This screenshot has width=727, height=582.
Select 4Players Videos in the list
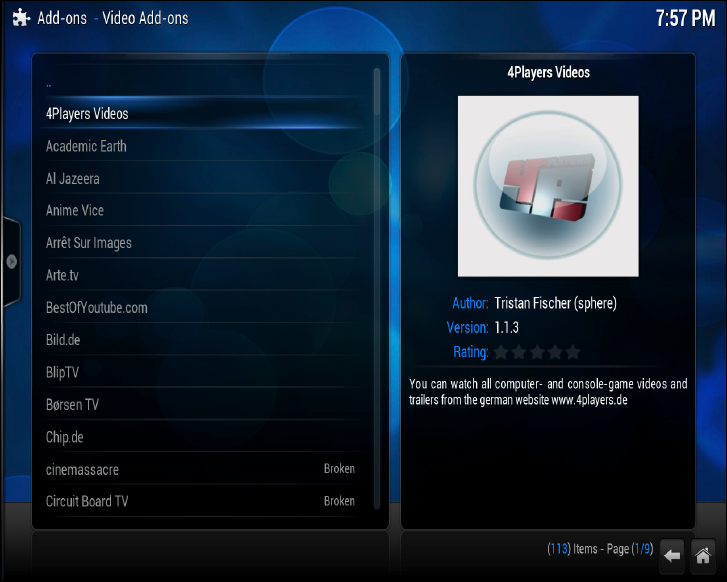pos(204,114)
